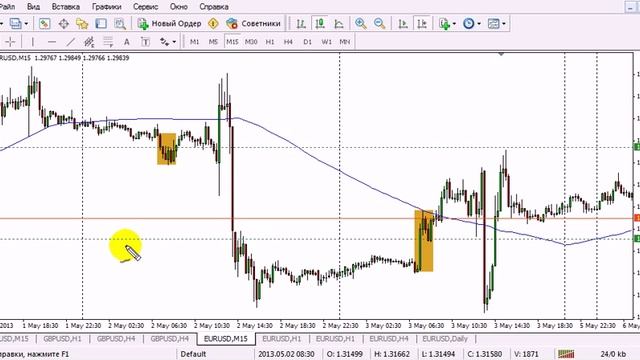Expand the Profiles dropdown arrow
The height and width of the screenshot is (360, 640).
(x=27, y=24)
